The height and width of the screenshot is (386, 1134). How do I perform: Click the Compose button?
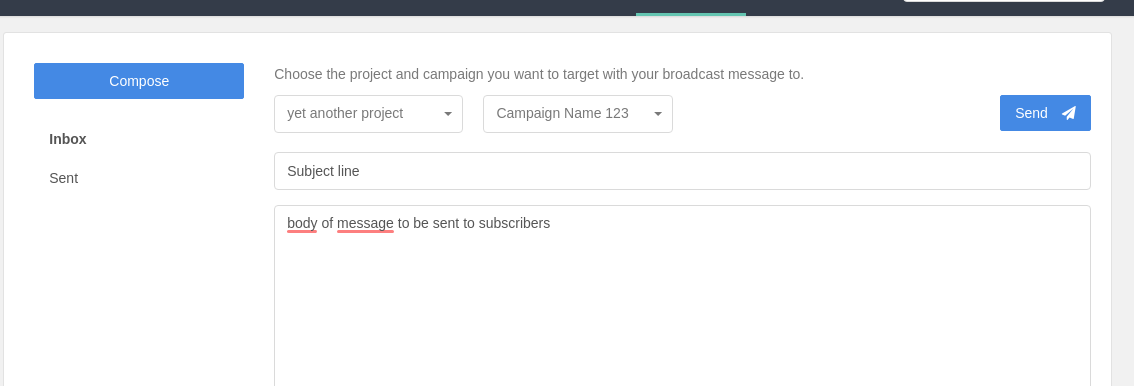click(x=139, y=81)
